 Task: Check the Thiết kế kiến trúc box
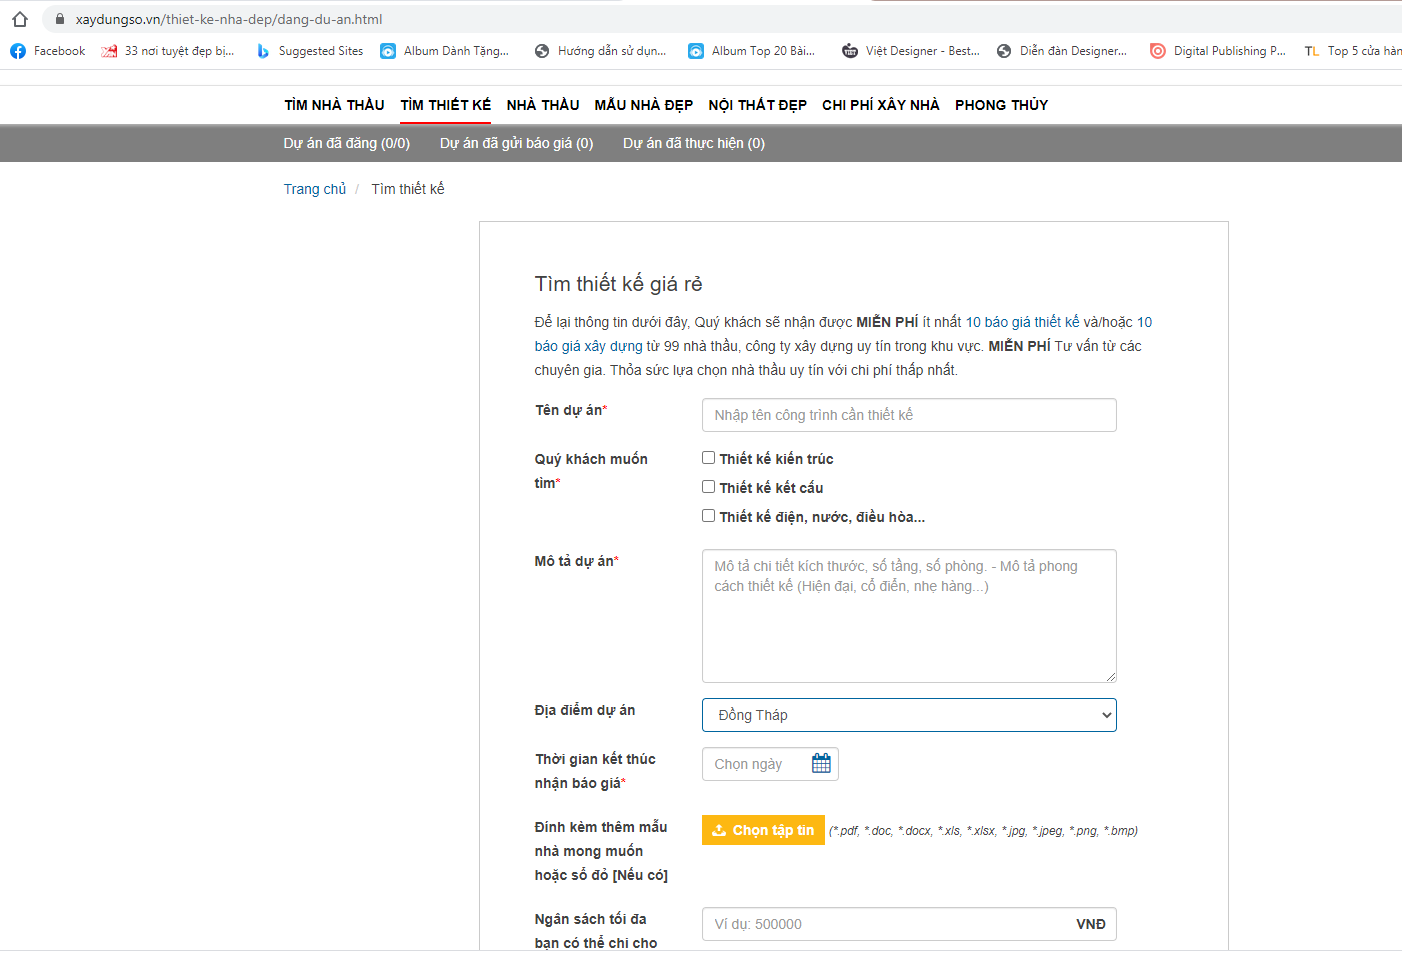coord(708,458)
